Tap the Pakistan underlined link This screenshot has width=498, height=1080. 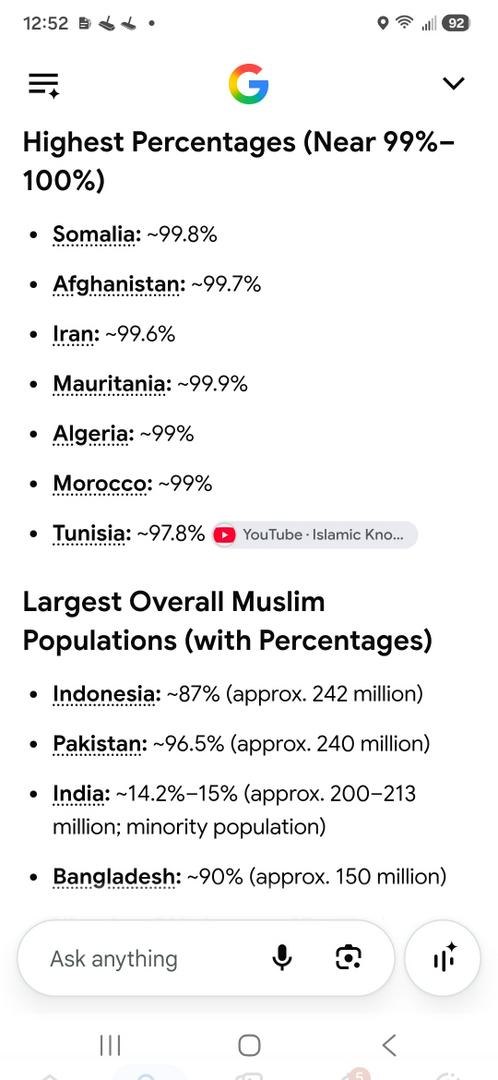click(100, 744)
